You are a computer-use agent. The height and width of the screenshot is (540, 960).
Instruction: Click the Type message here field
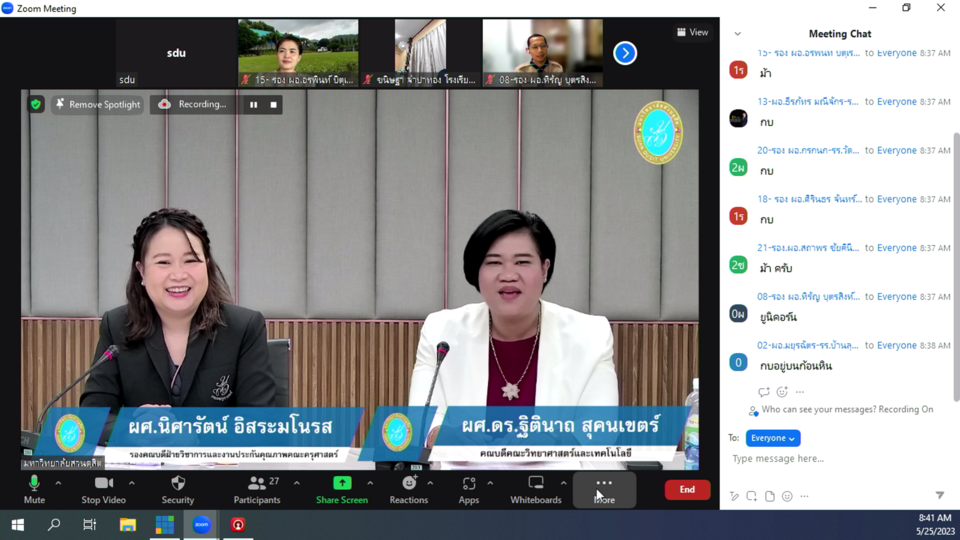click(830, 459)
